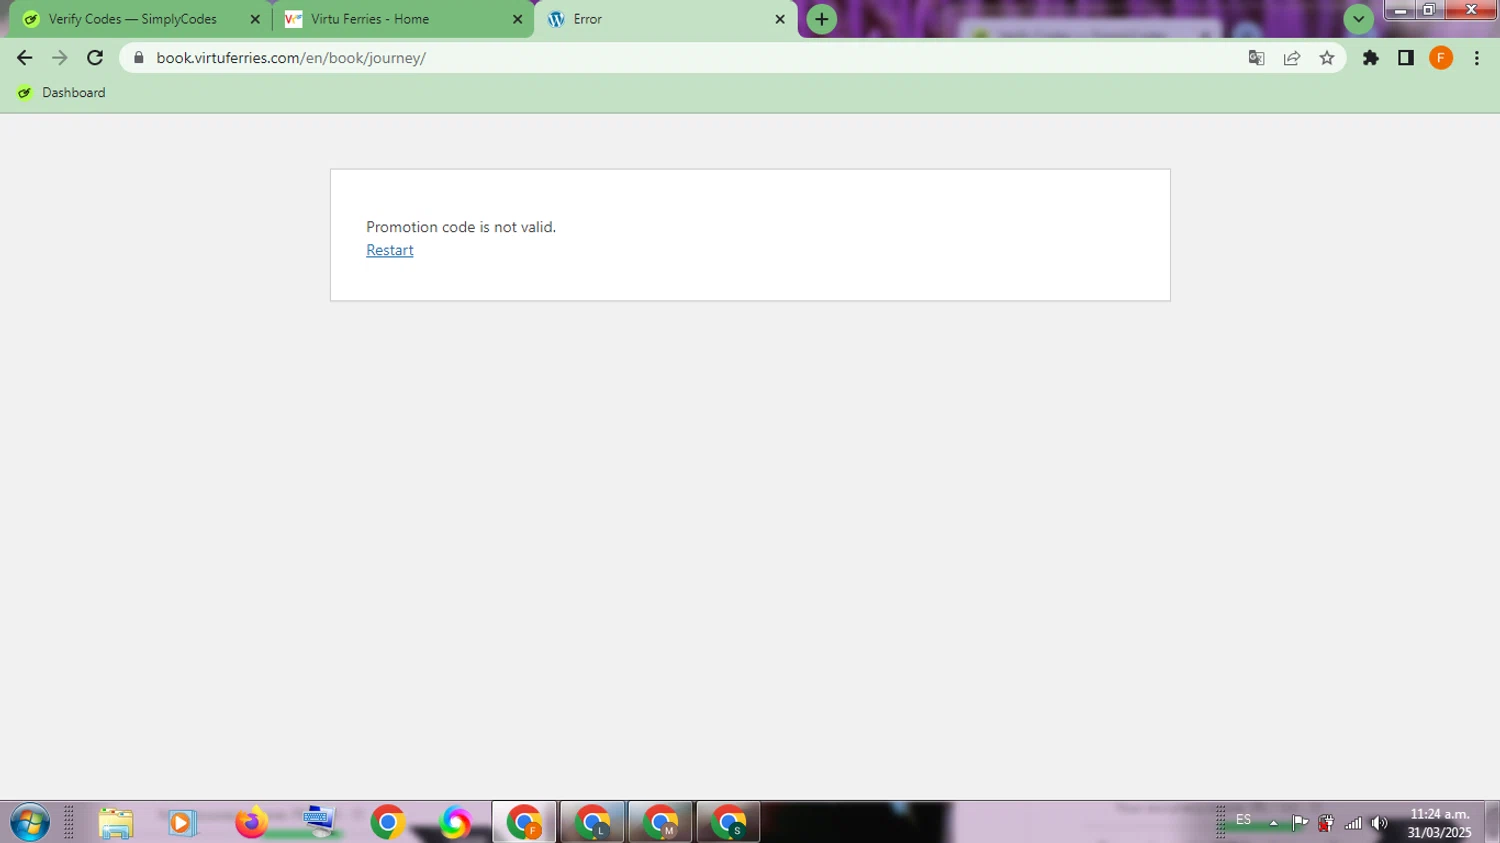This screenshot has width=1500, height=843.
Task: Switch to Virtu Ferries - Home tab
Action: click(x=403, y=19)
